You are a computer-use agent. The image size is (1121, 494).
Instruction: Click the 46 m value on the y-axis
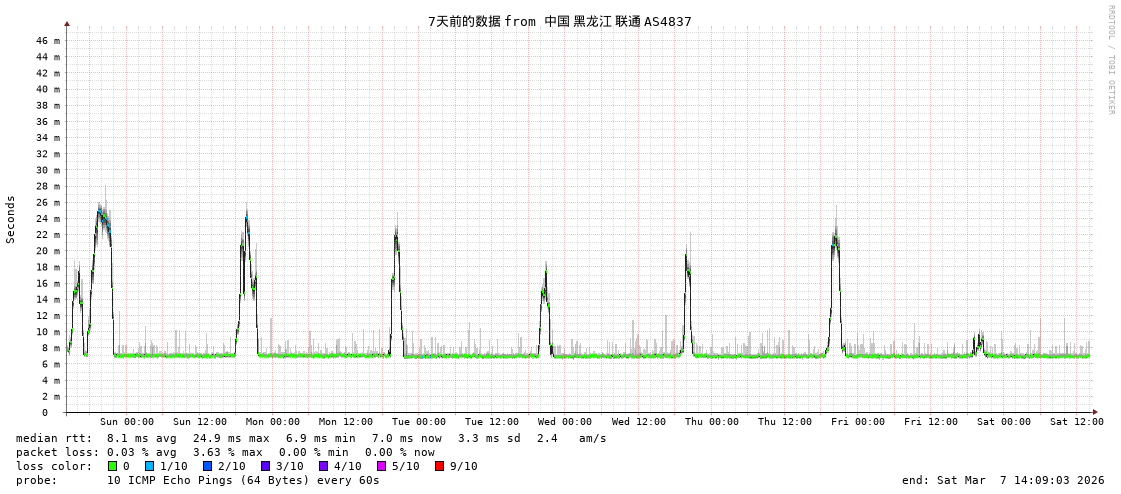pos(48,41)
